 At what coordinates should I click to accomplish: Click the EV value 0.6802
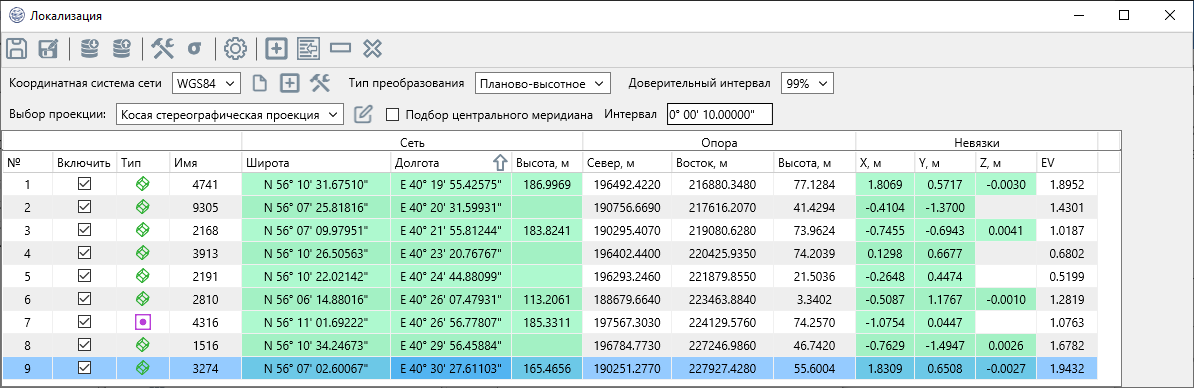pyautogui.click(x=1067, y=252)
